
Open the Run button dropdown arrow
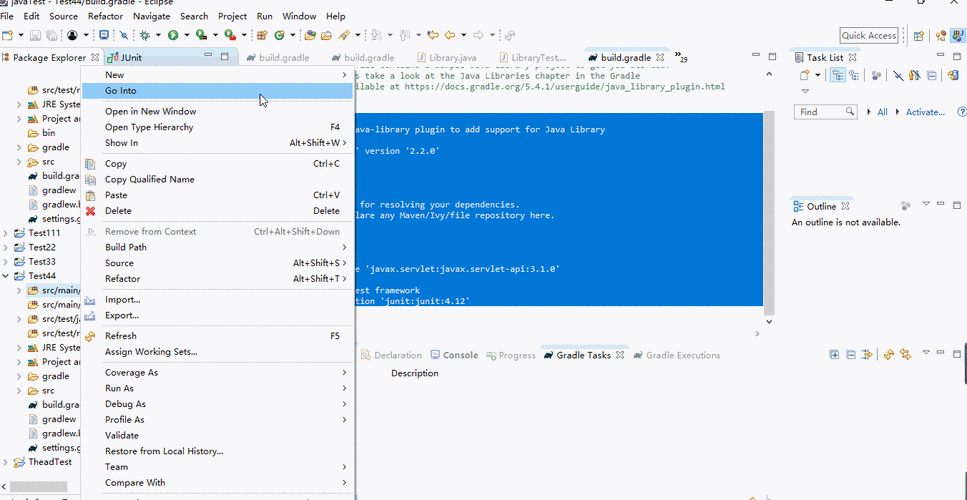(x=186, y=35)
